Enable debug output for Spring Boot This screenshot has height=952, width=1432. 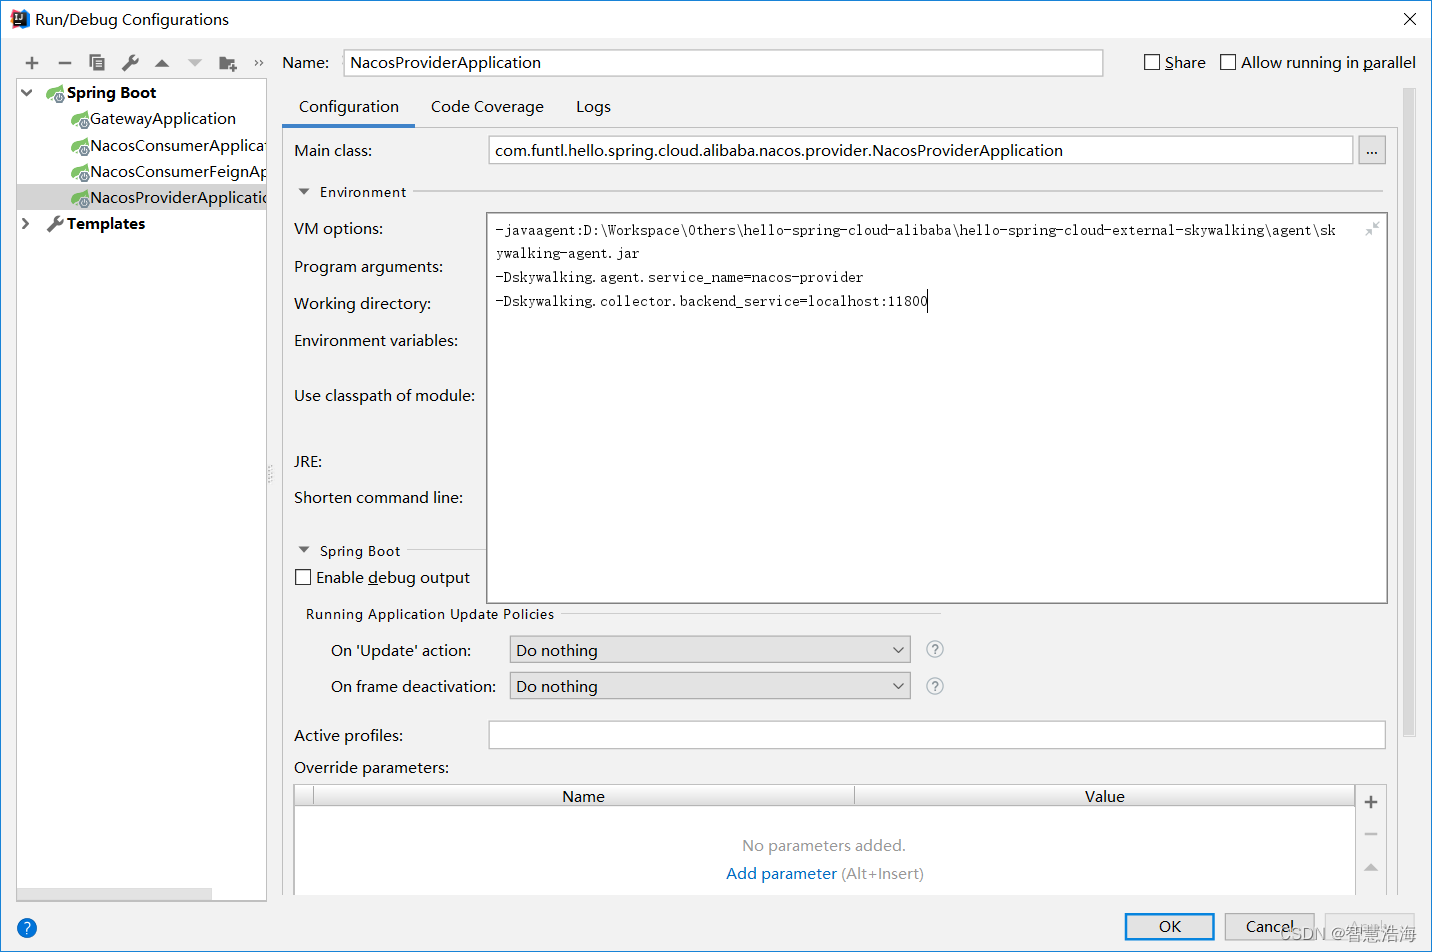click(303, 577)
